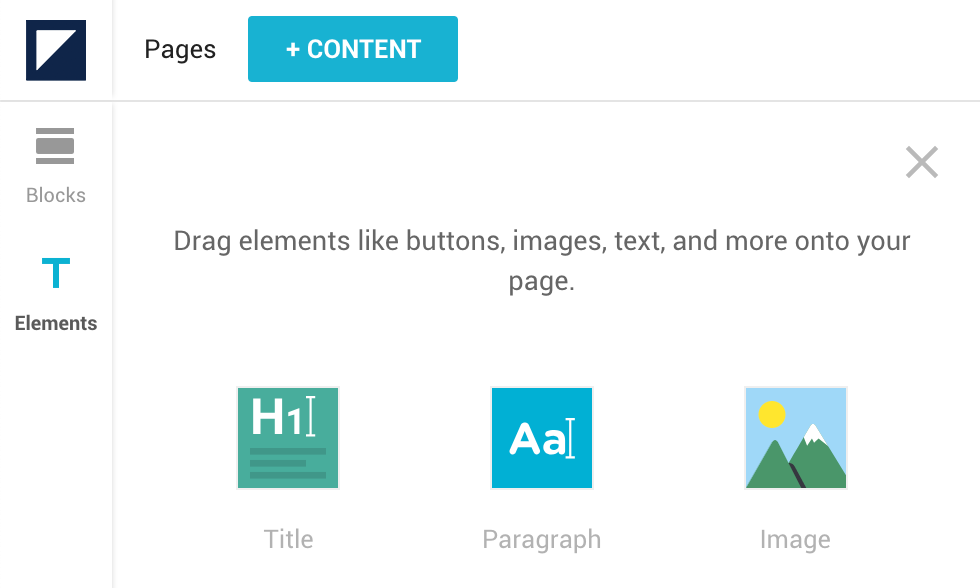
Task: Select the Image mountain element icon
Action: point(796,437)
